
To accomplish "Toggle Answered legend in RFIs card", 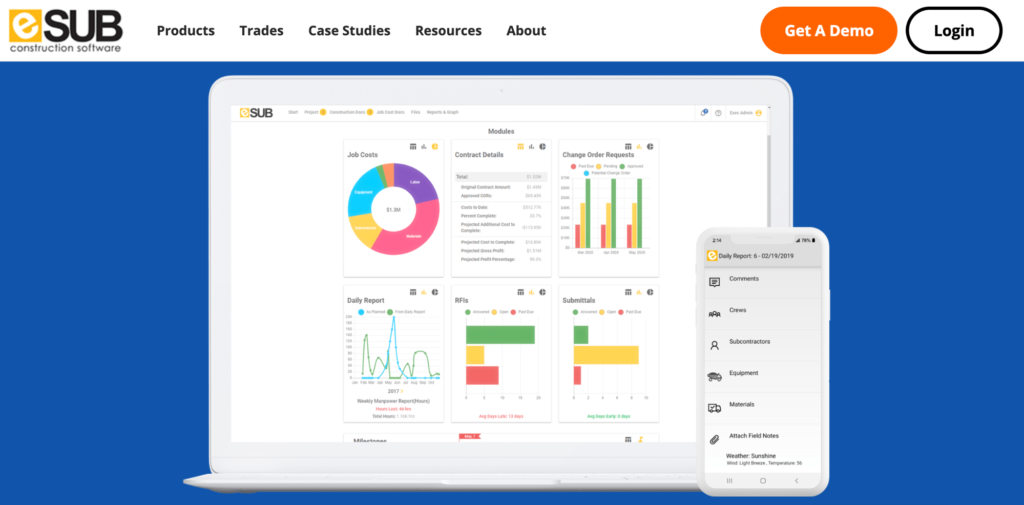I will pyautogui.click(x=477, y=312).
